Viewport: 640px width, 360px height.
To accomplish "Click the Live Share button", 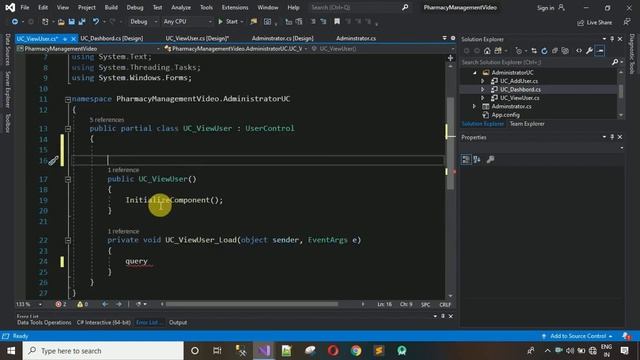I will coord(594,22).
